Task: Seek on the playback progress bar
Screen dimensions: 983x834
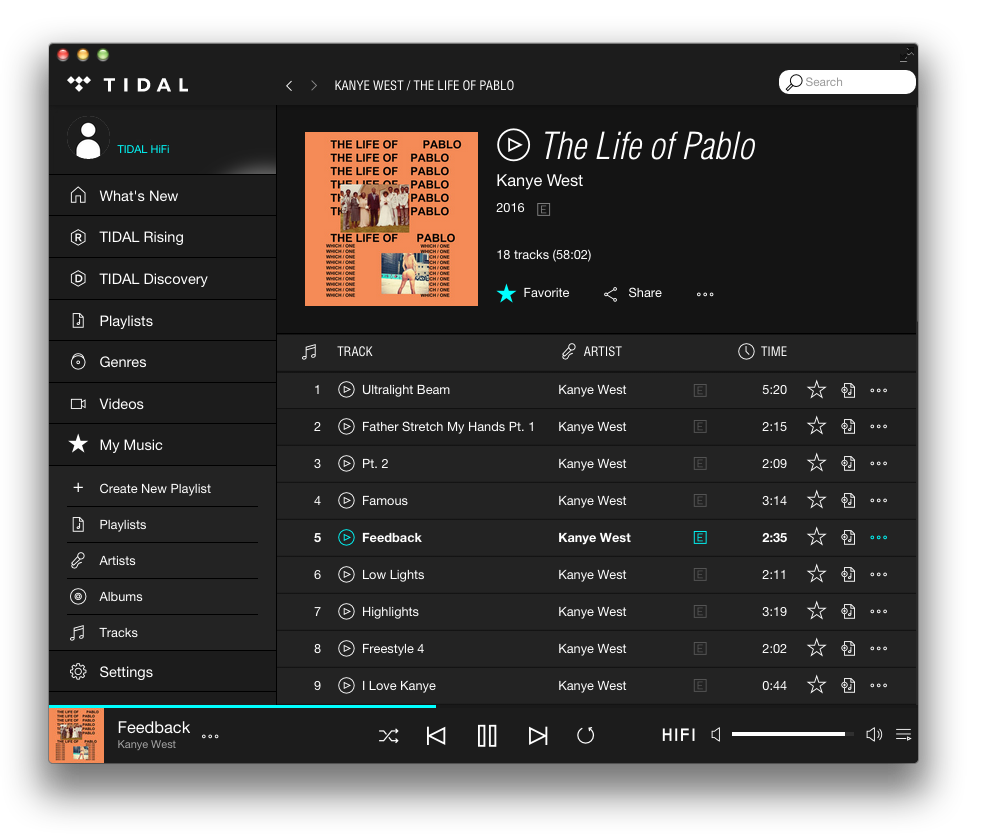Action: [483, 706]
